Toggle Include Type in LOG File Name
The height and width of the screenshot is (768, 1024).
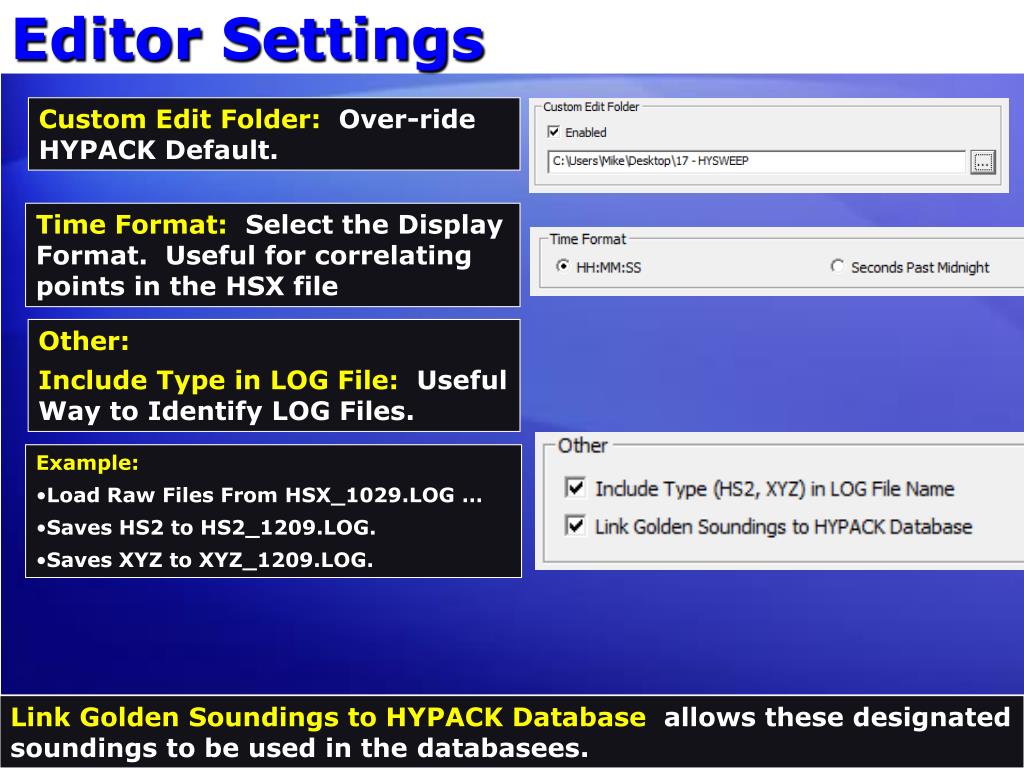point(575,488)
